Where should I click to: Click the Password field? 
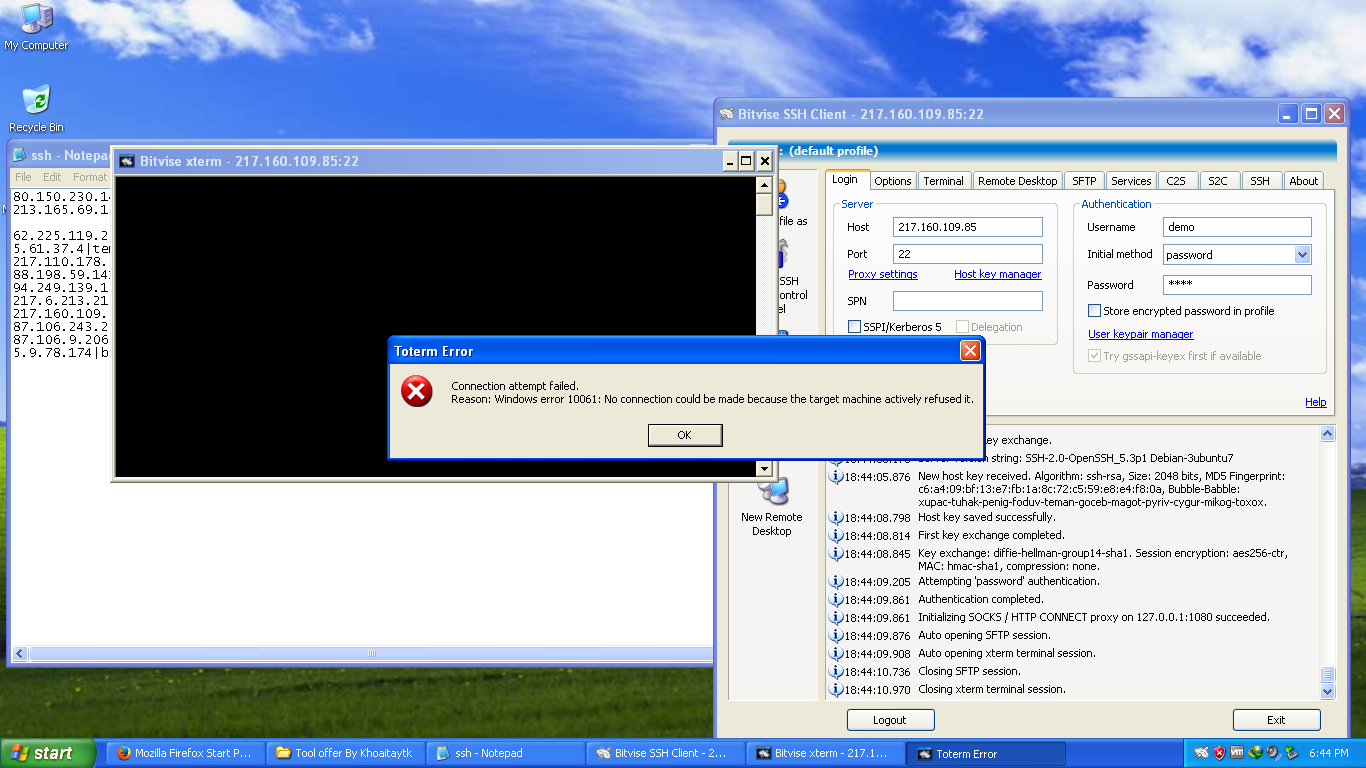tap(1237, 285)
